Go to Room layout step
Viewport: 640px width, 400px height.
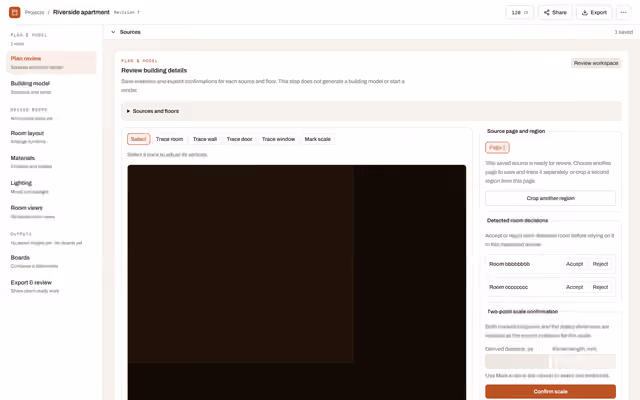51,137
